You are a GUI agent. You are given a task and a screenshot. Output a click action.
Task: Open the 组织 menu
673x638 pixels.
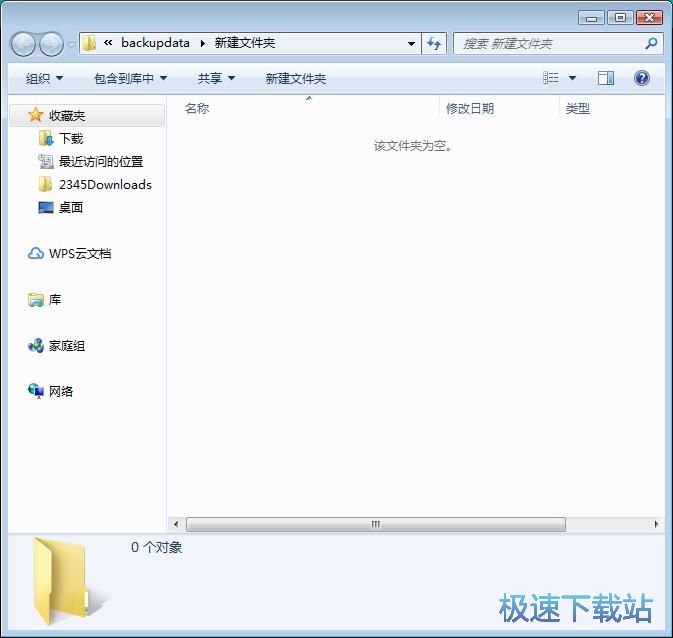[44, 79]
